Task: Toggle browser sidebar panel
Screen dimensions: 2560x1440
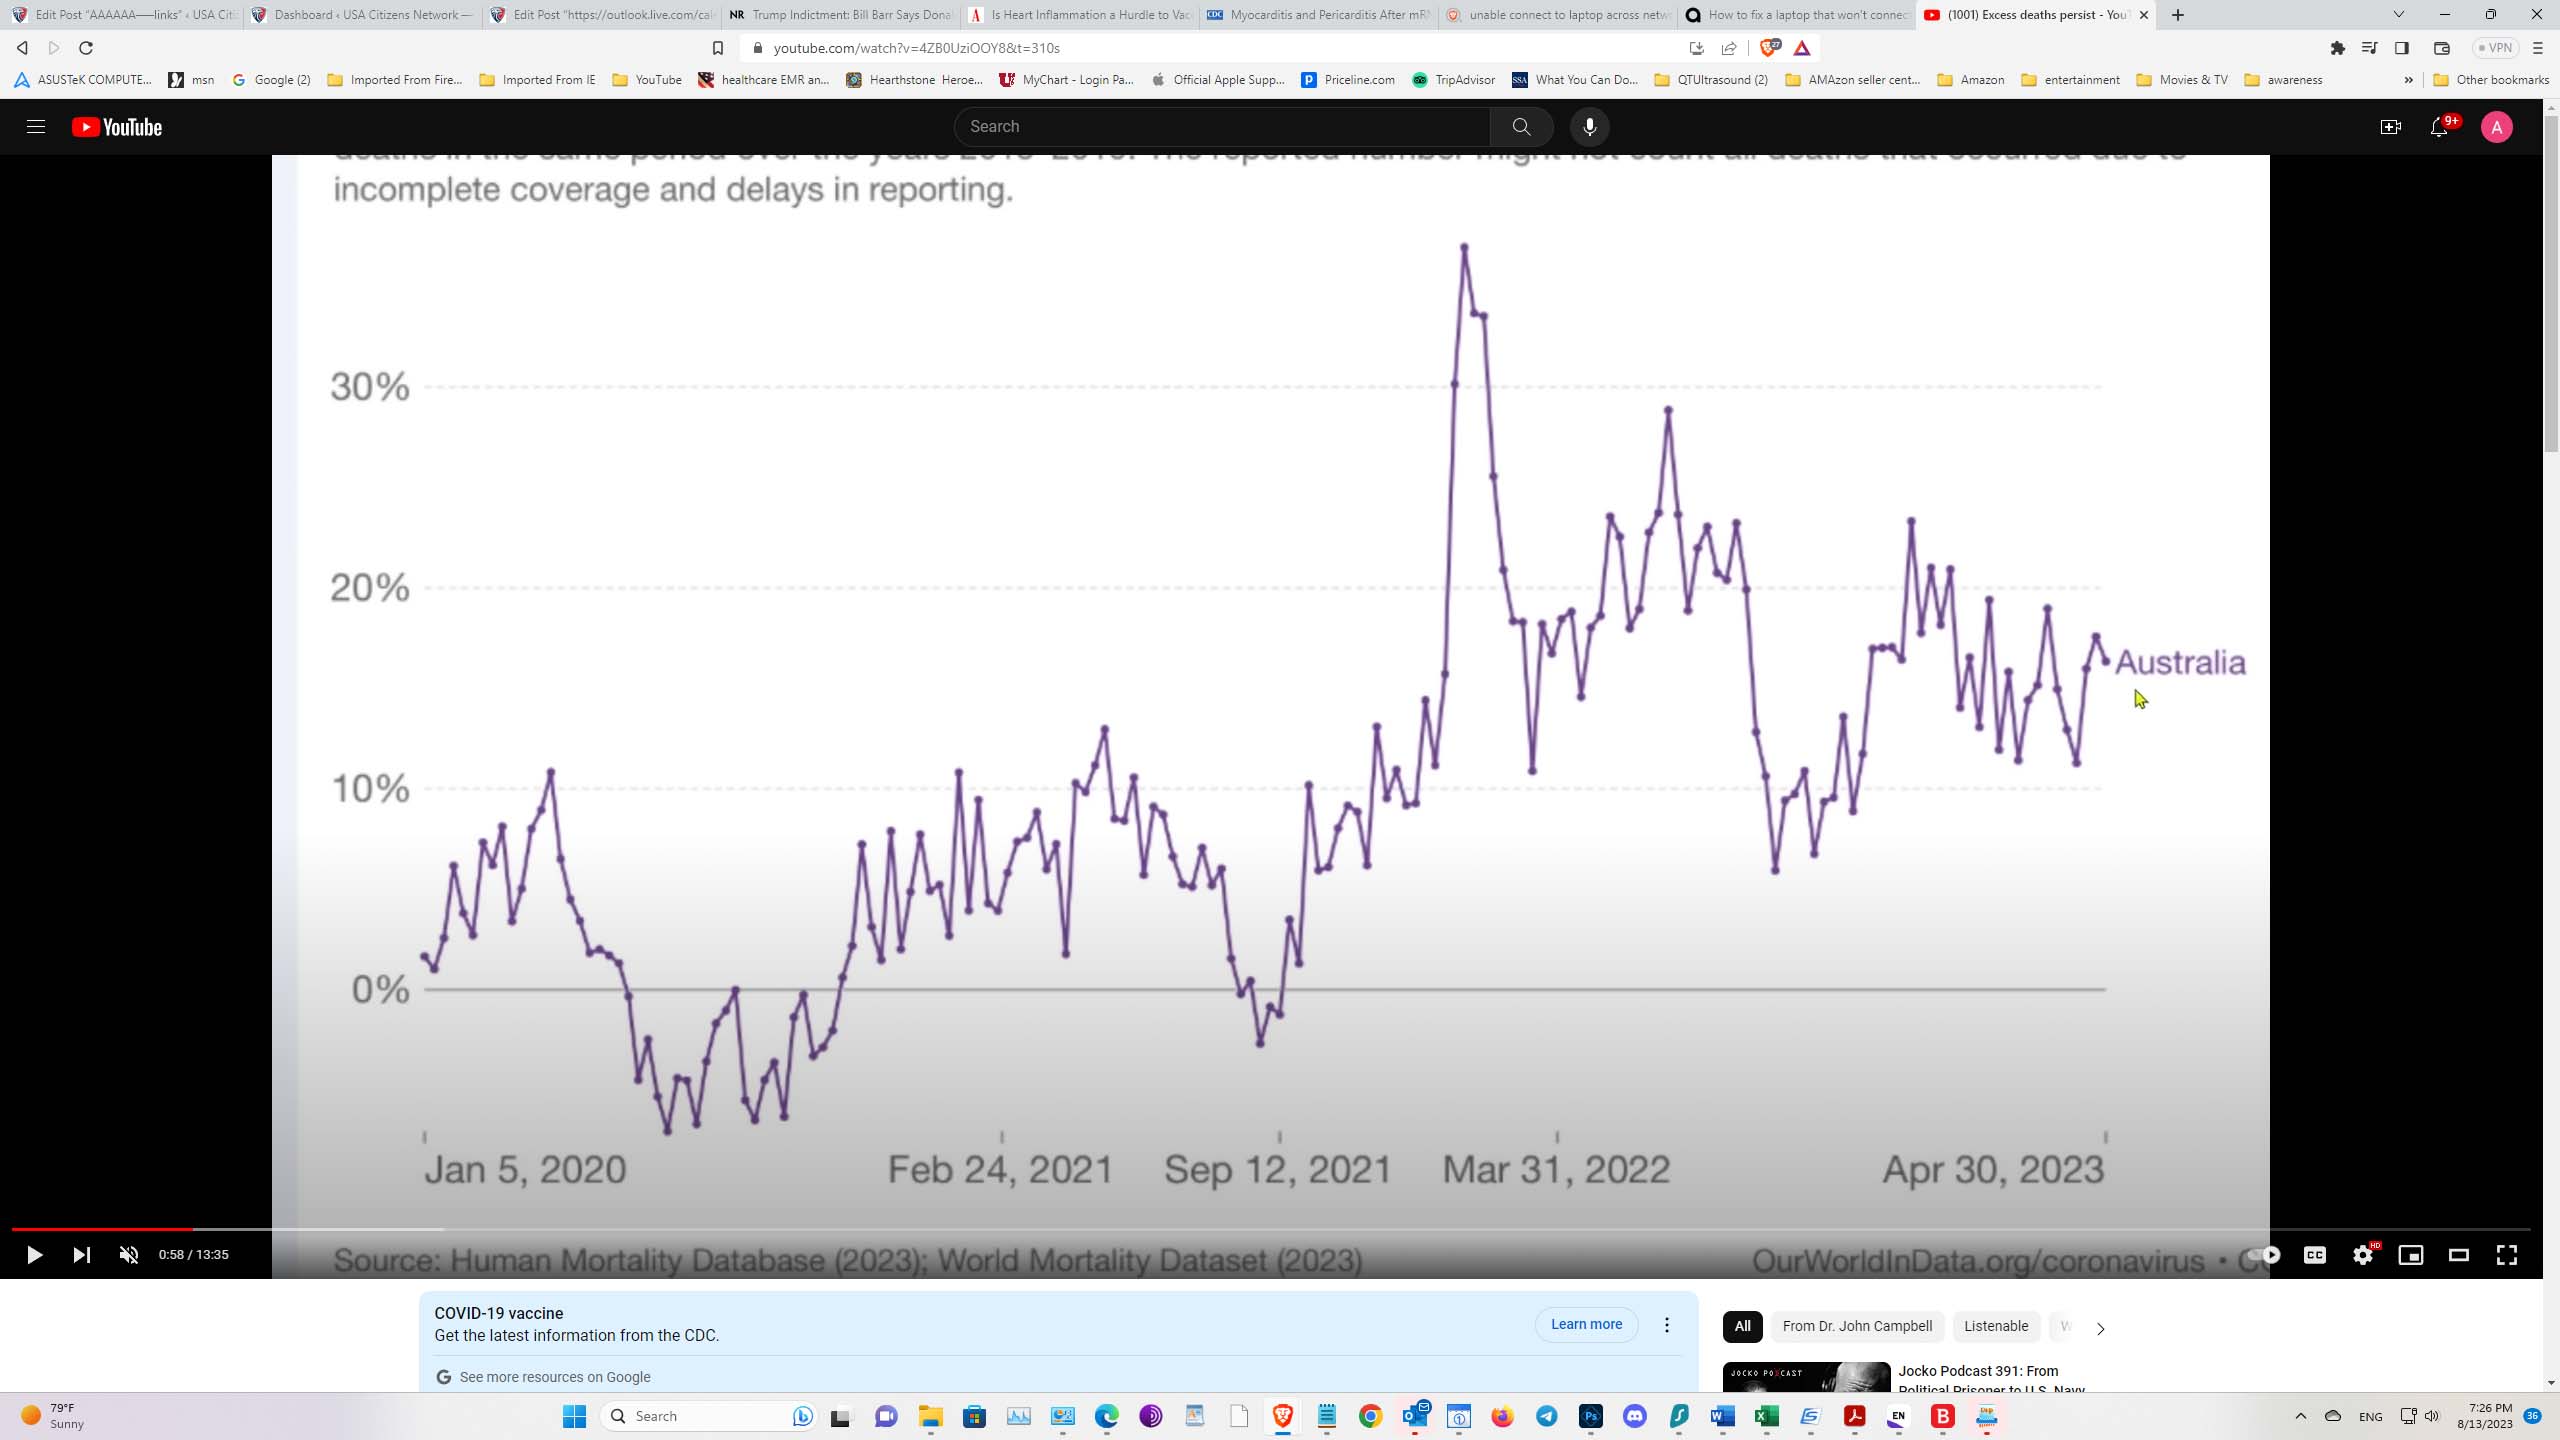Action: (2402, 48)
